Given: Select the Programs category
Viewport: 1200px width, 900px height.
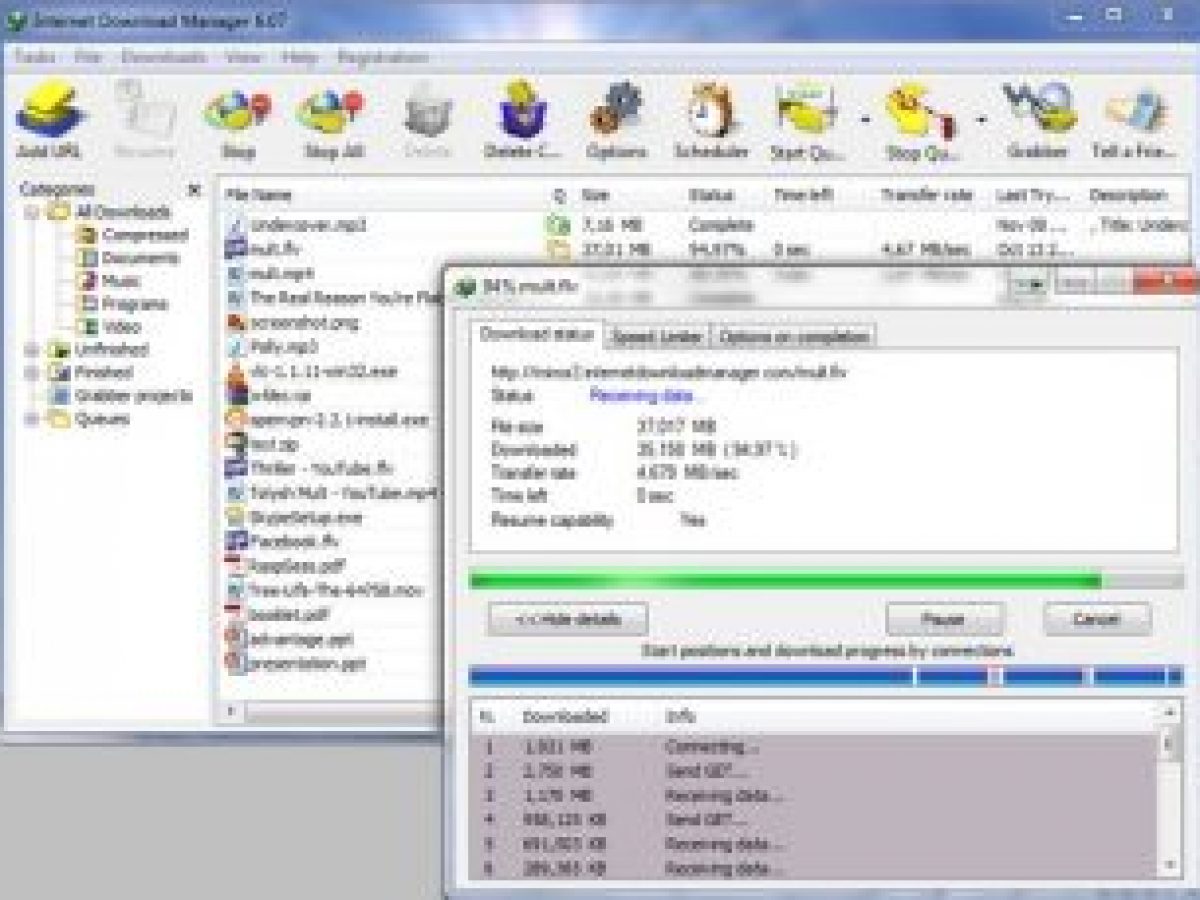Looking at the screenshot, I should pos(135,304).
